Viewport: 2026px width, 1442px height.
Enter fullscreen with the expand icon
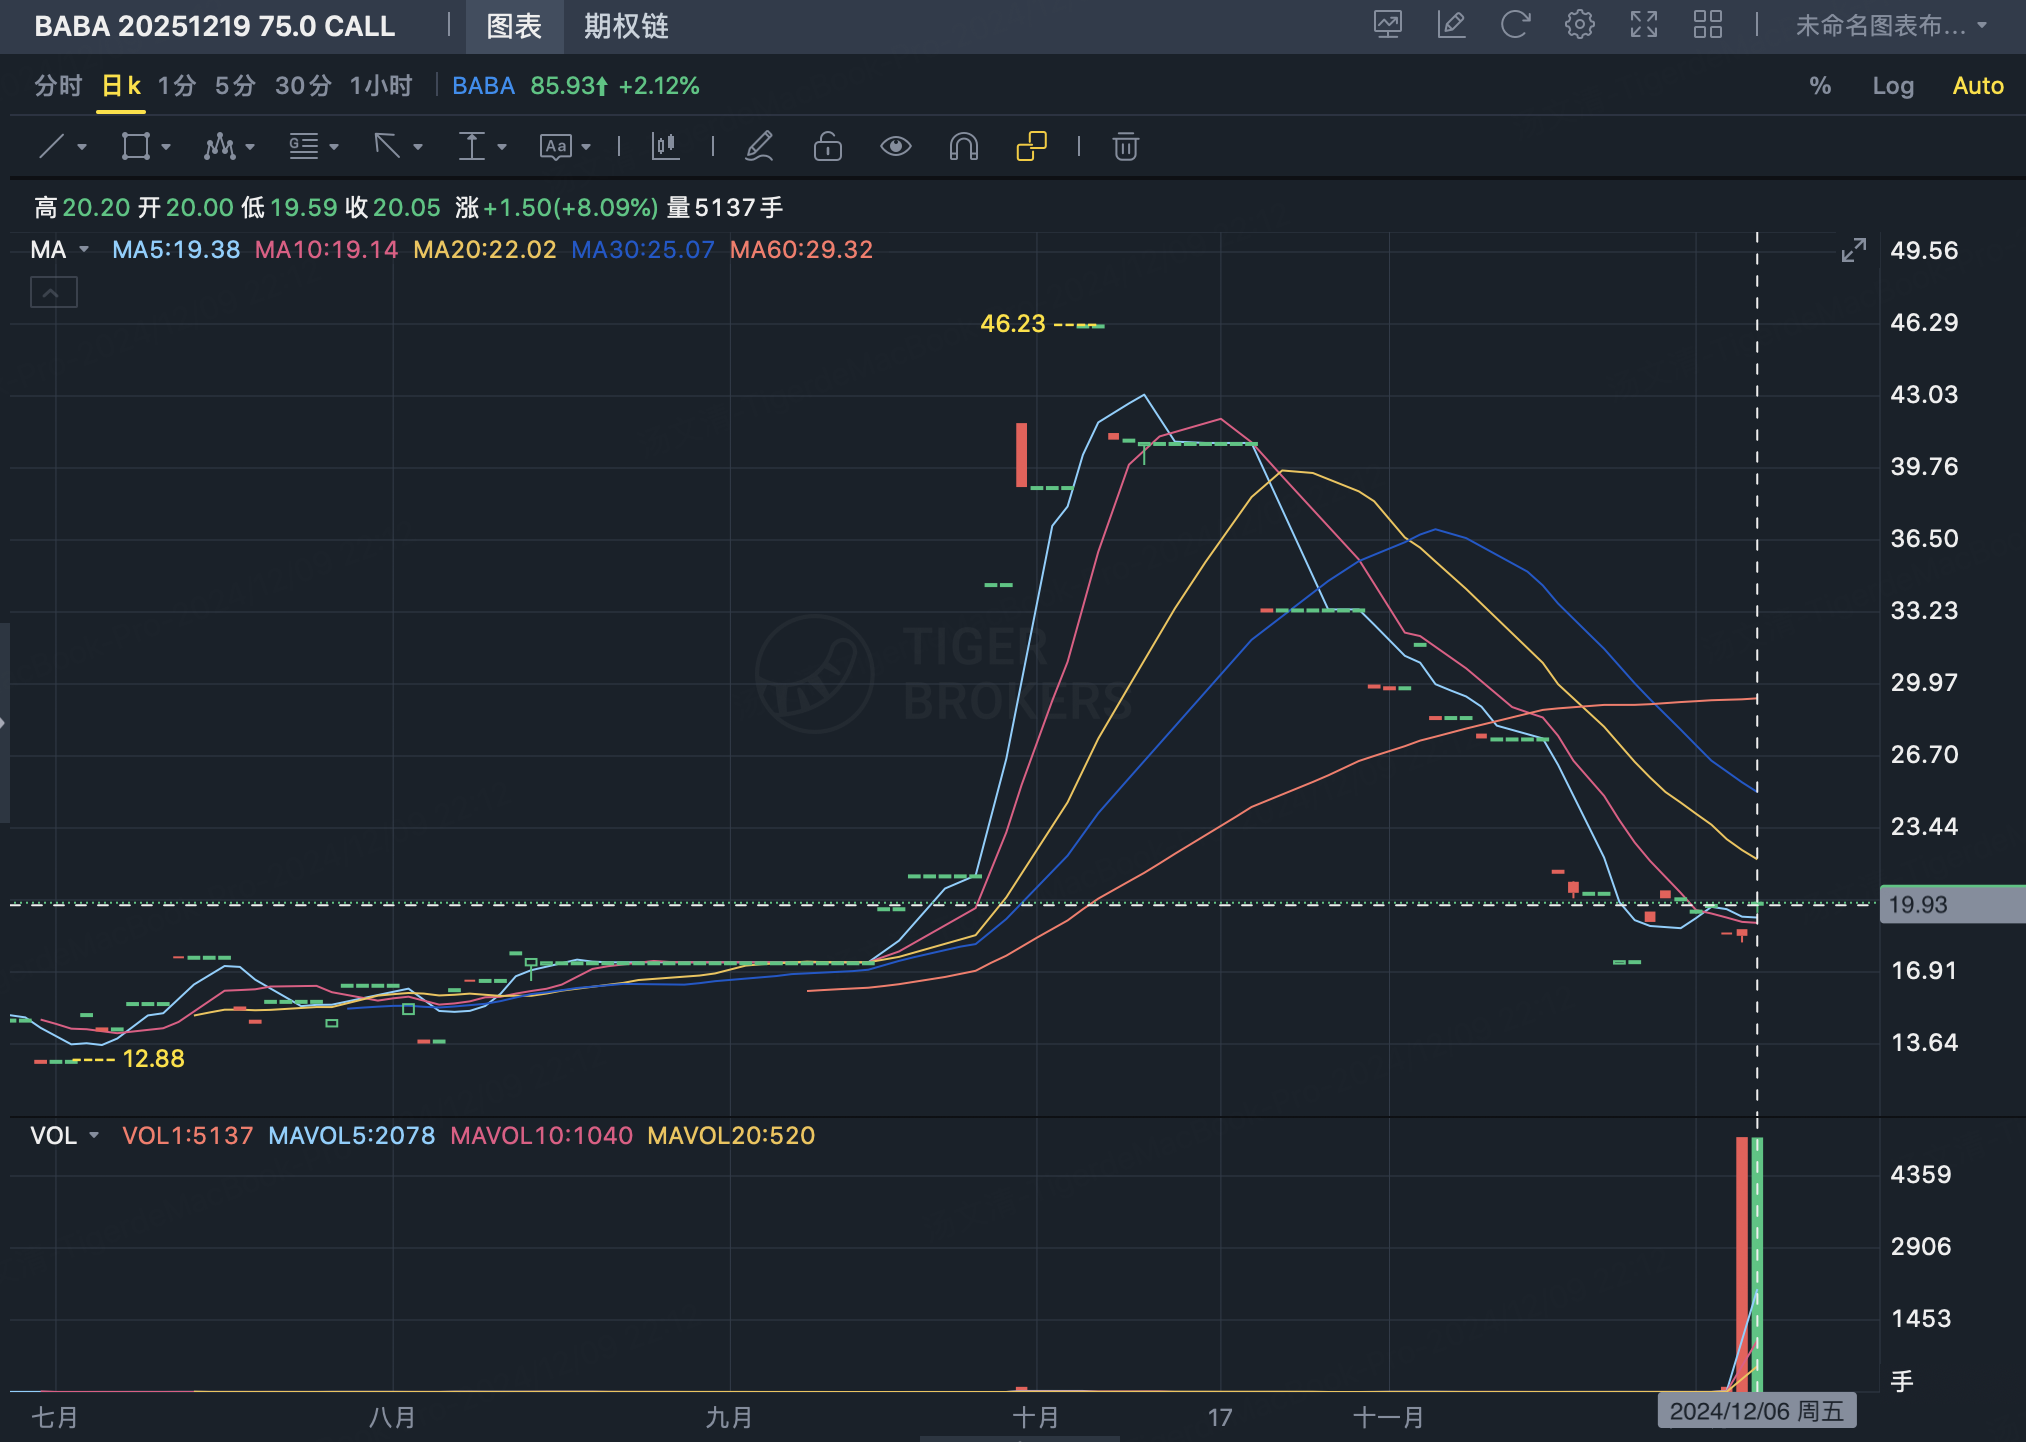pyautogui.click(x=1644, y=25)
